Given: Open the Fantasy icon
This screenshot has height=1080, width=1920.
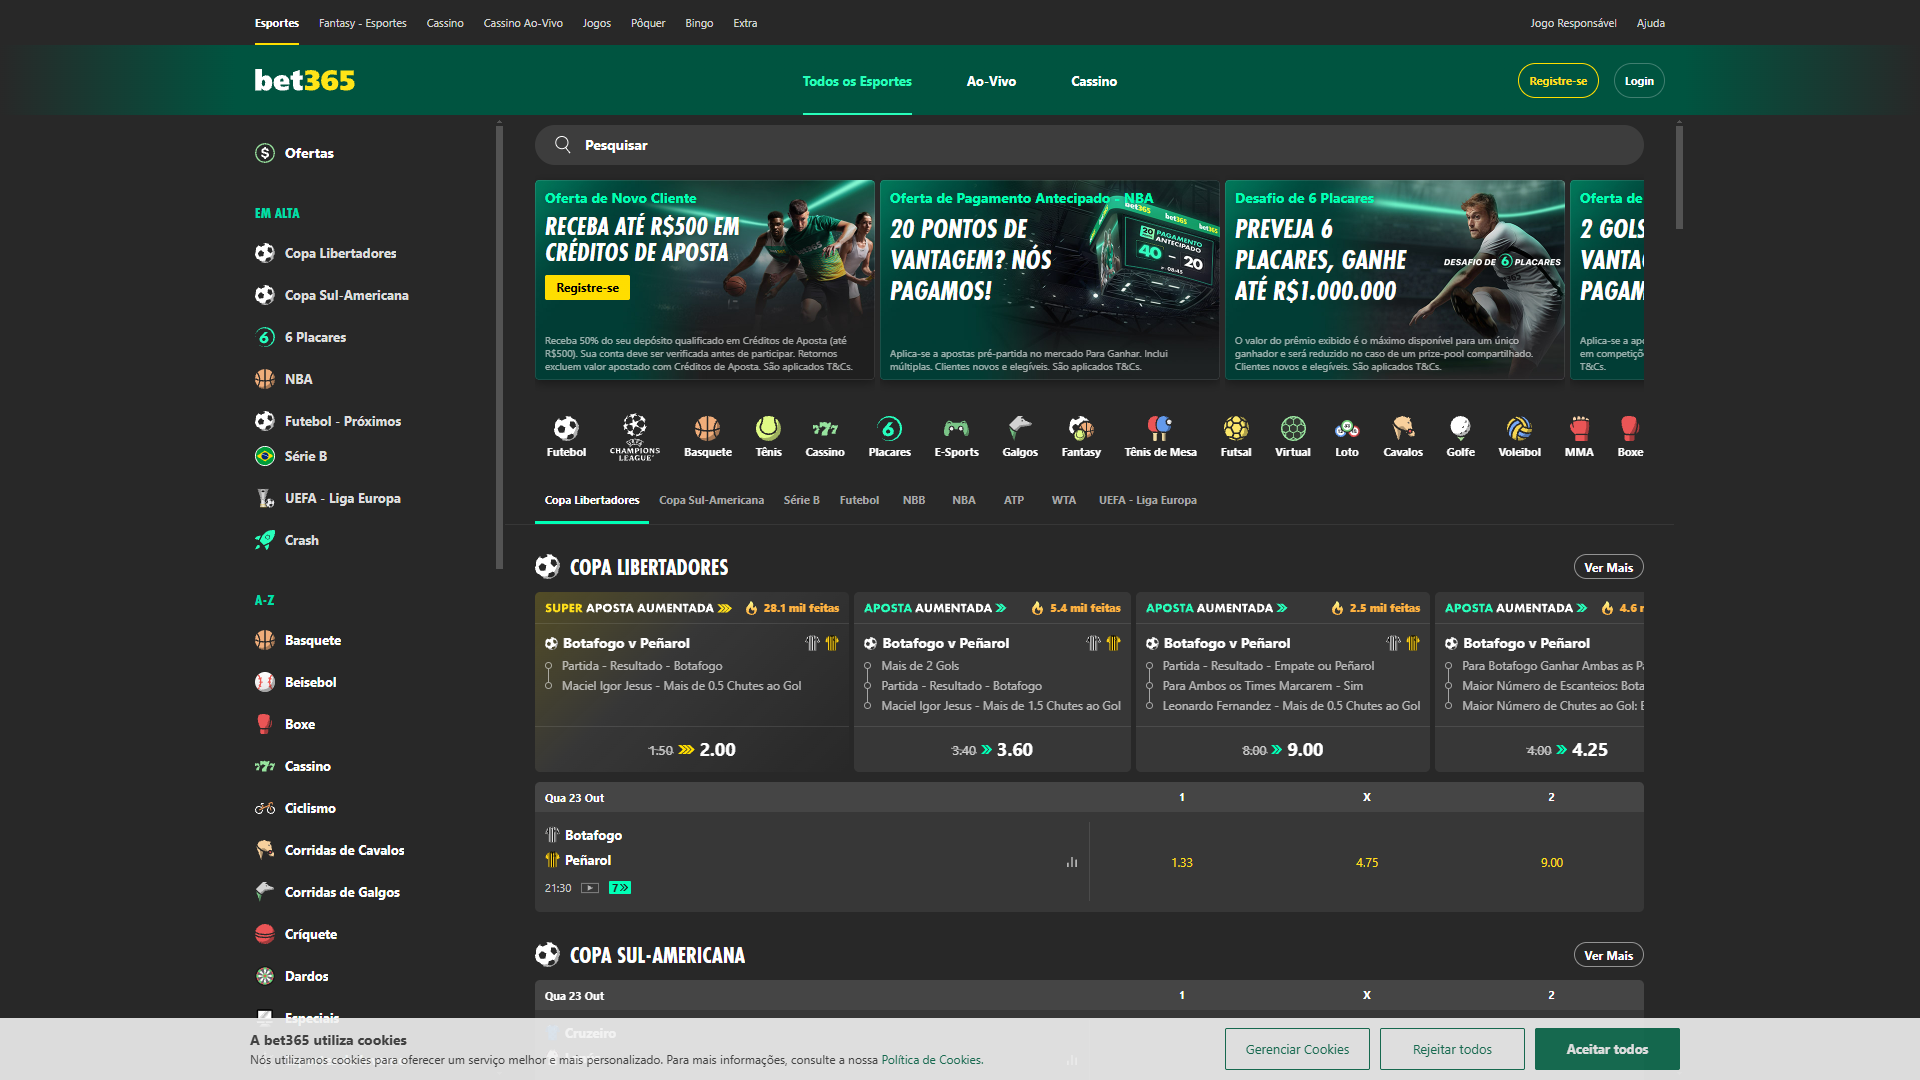Looking at the screenshot, I should point(1081,436).
